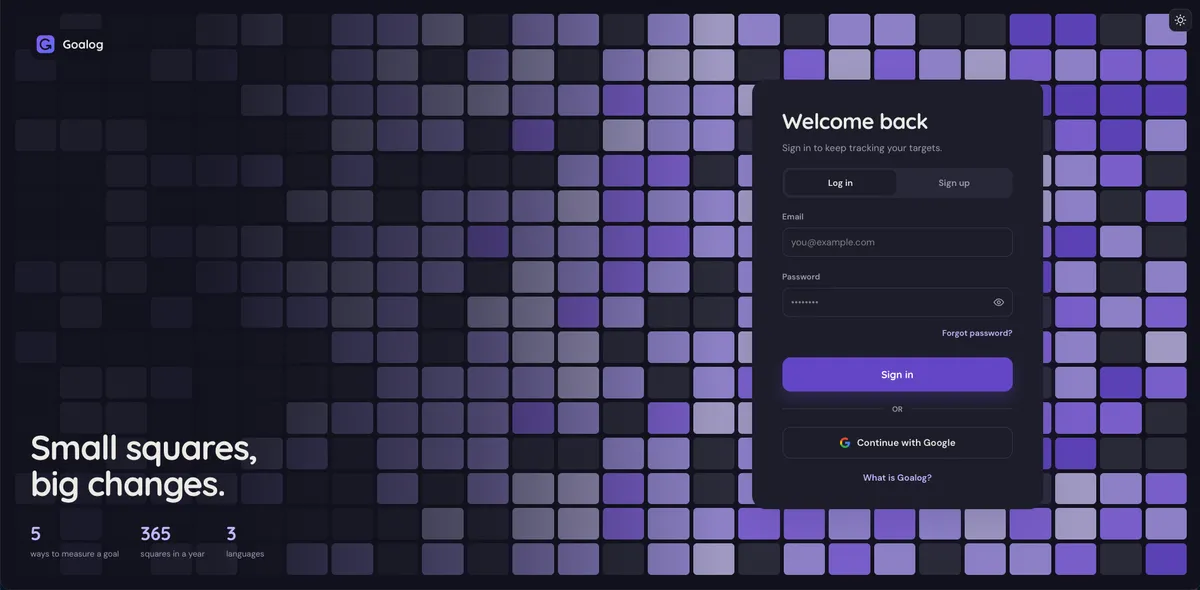The width and height of the screenshot is (1200, 590).
Task: Toggle the light theme sun icon
Action: [x=1180, y=20]
